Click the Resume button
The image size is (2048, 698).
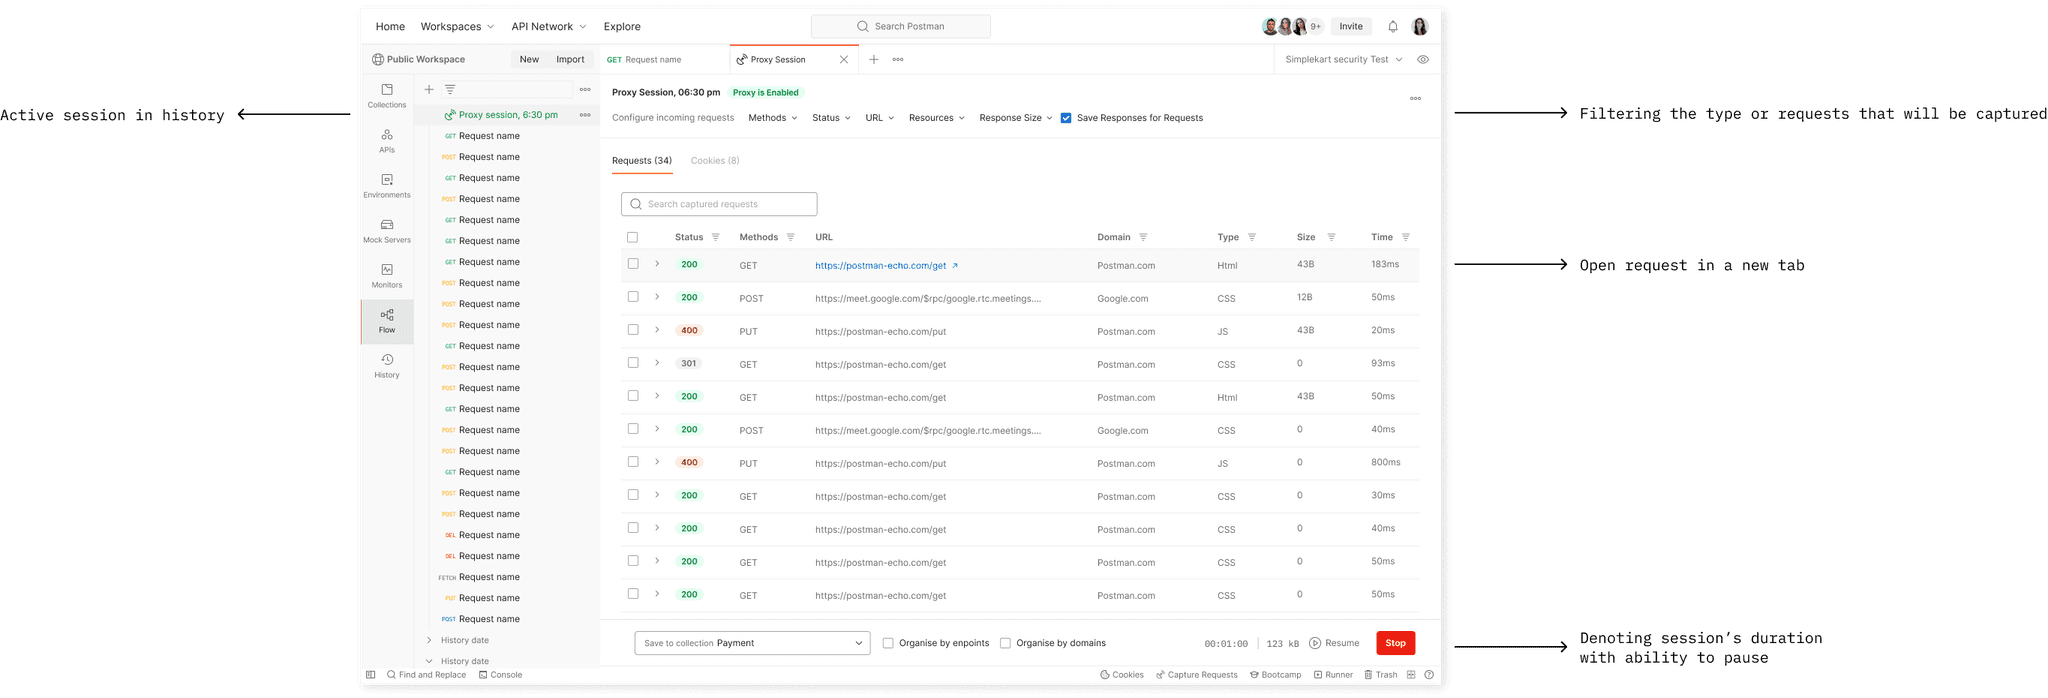pos(1335,644)
